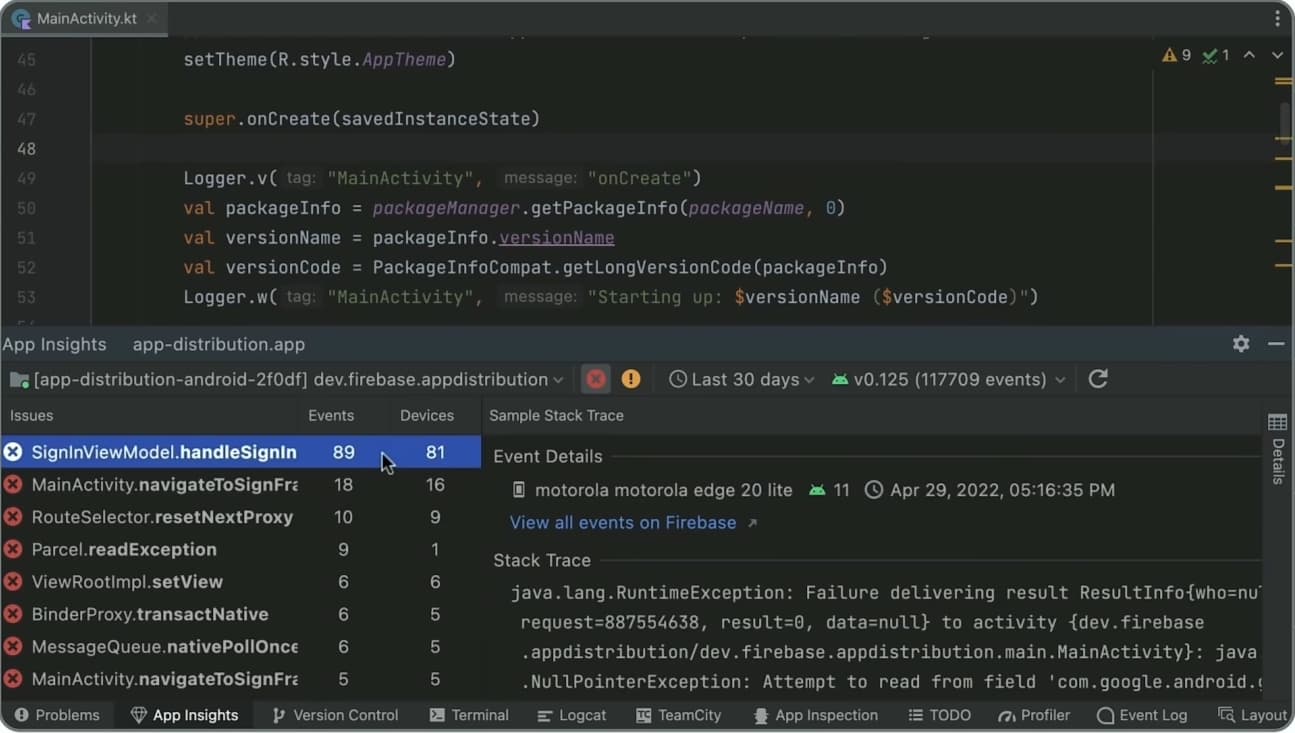This screenshot has height=733, width=1295.
Task: Select the ViewRootImpl.setView issue
Action: coord(240,582)
